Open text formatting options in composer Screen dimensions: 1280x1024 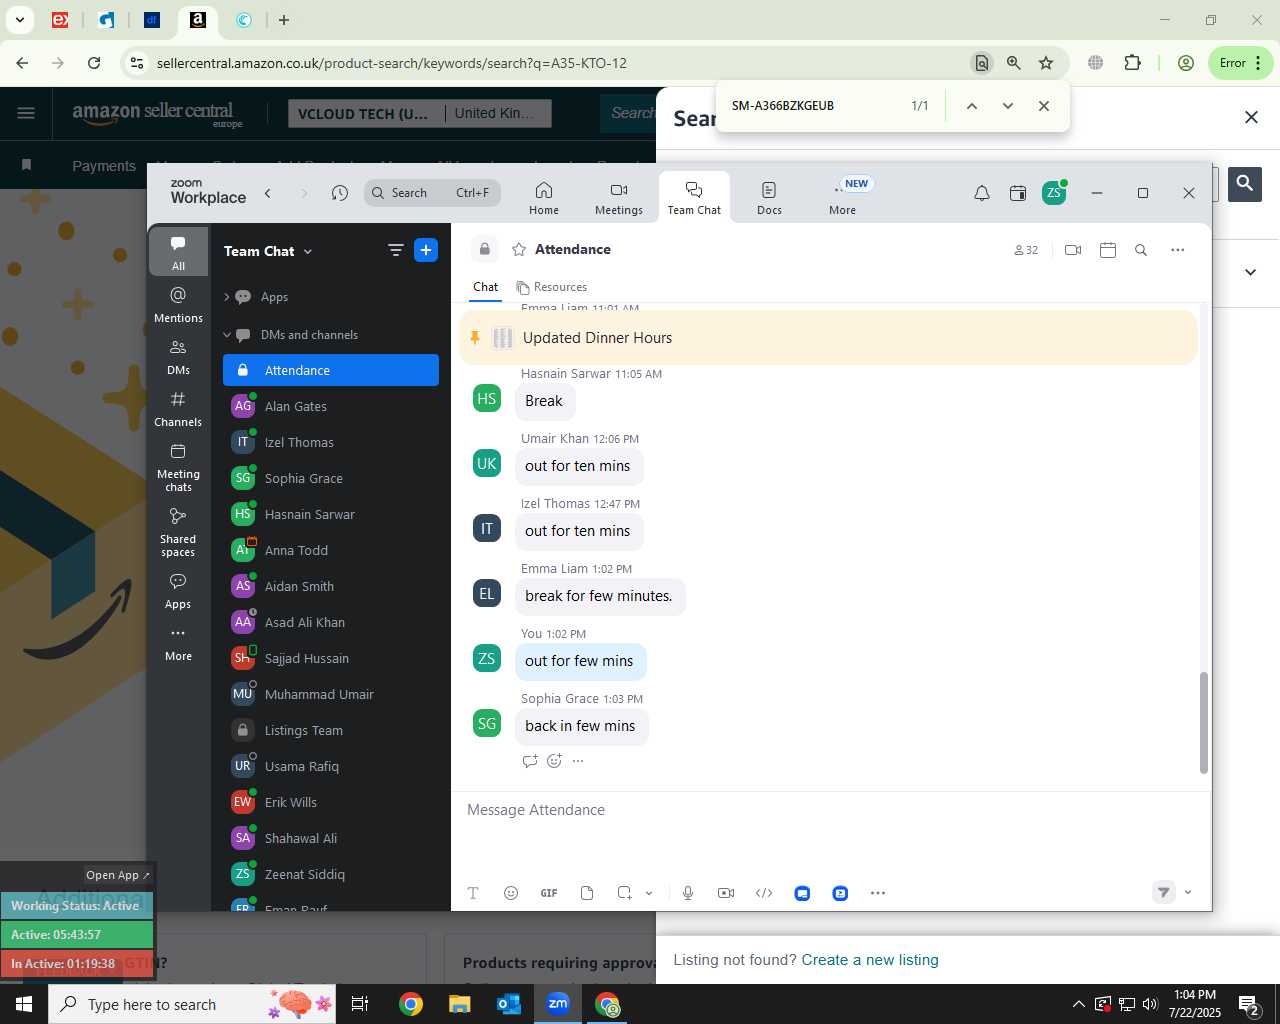point(473,893)
